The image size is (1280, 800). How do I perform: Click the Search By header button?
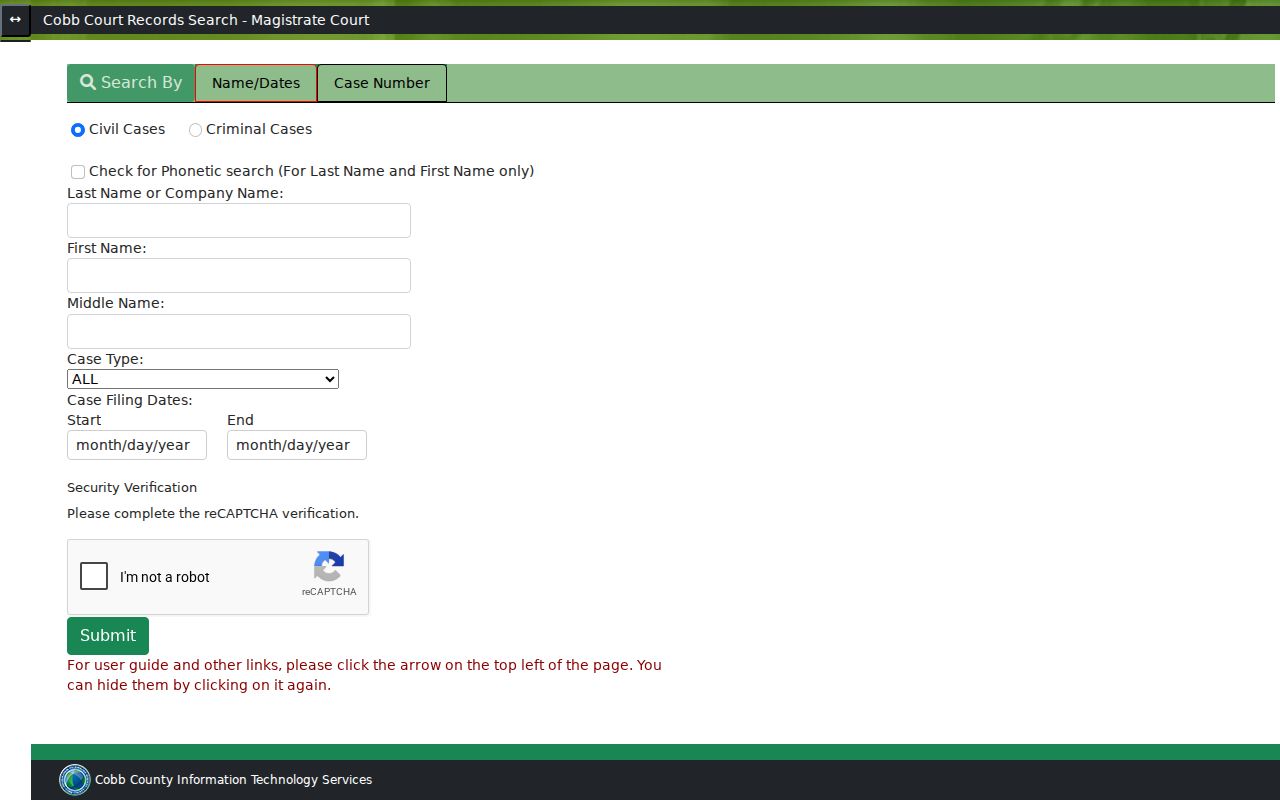click(131, 83)
